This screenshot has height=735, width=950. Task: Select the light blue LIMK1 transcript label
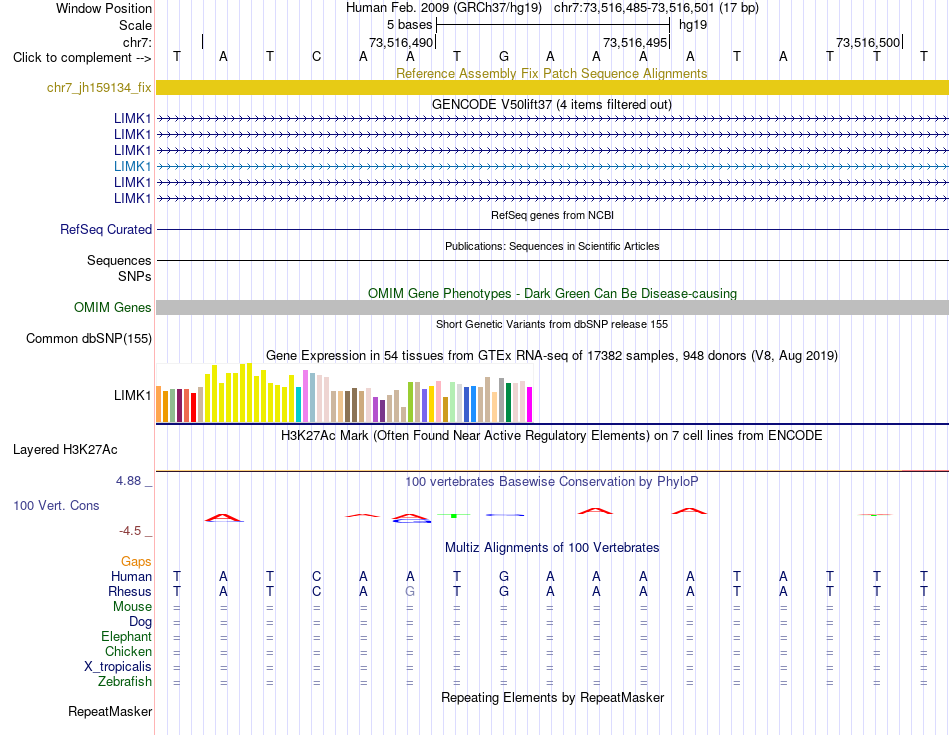coord(132,167)
